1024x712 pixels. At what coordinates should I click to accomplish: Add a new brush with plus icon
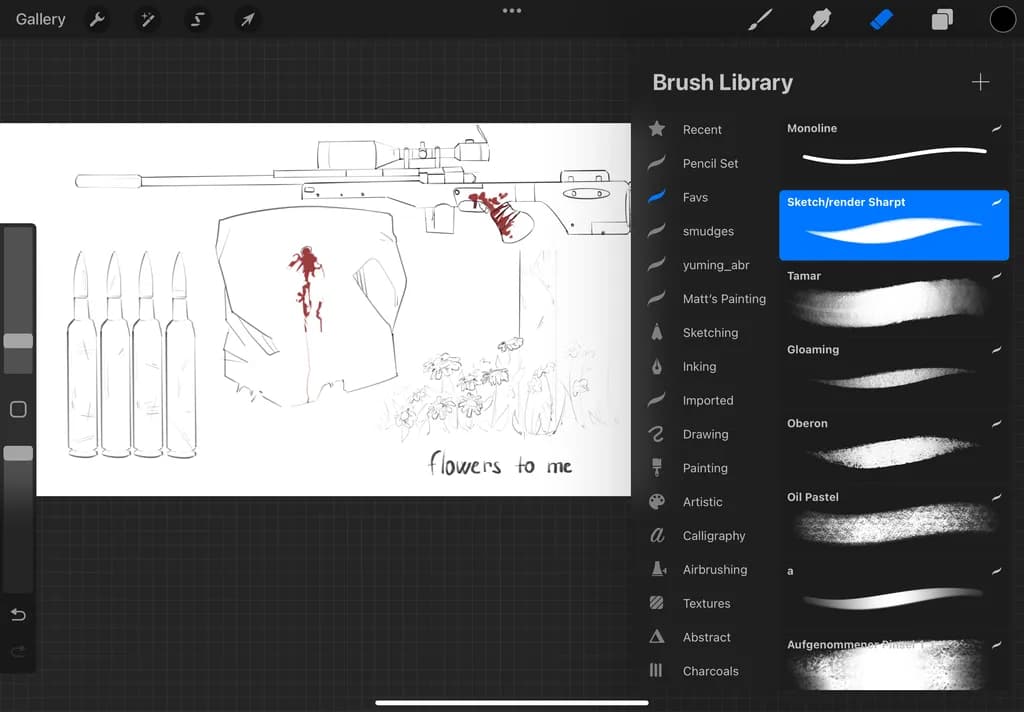[980, 82]
